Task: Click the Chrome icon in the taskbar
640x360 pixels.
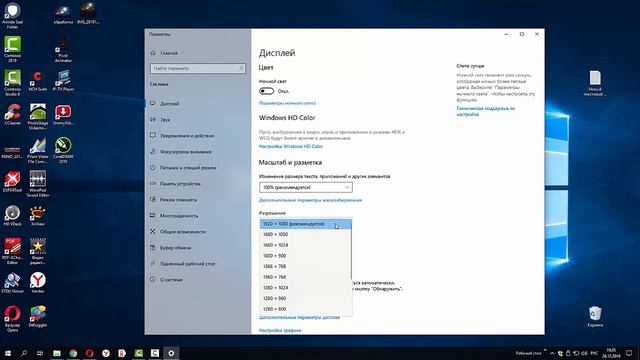Action: (x=73, y=353)
